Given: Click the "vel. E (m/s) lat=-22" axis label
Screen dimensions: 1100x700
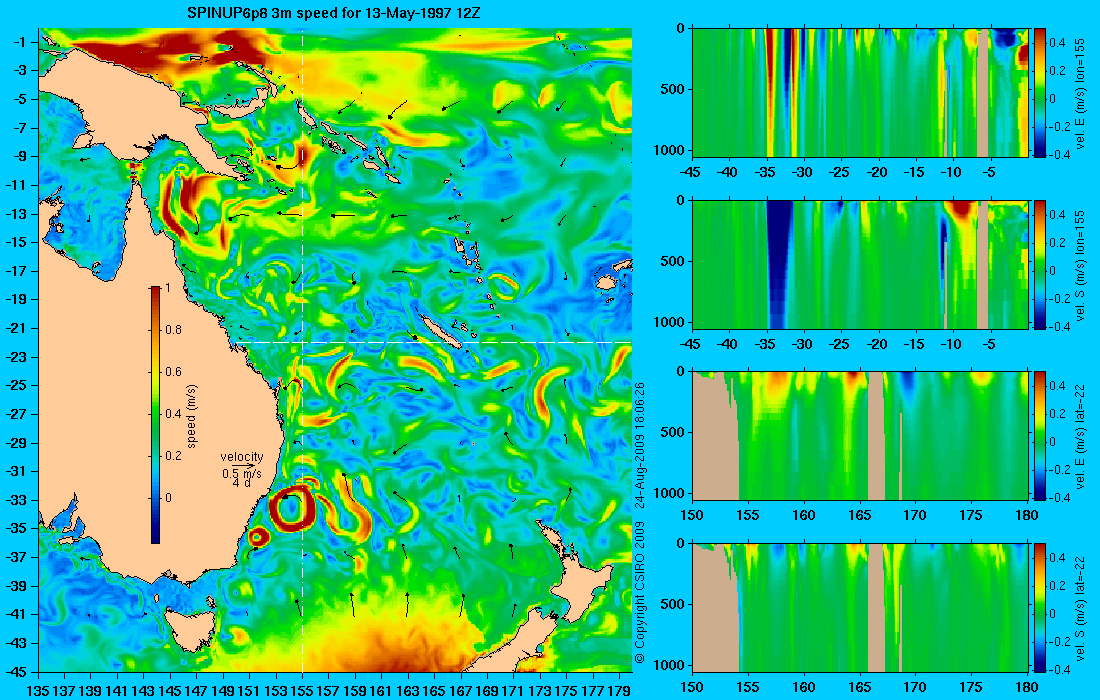Looking at the screenshot, I should coord(1080,436).
